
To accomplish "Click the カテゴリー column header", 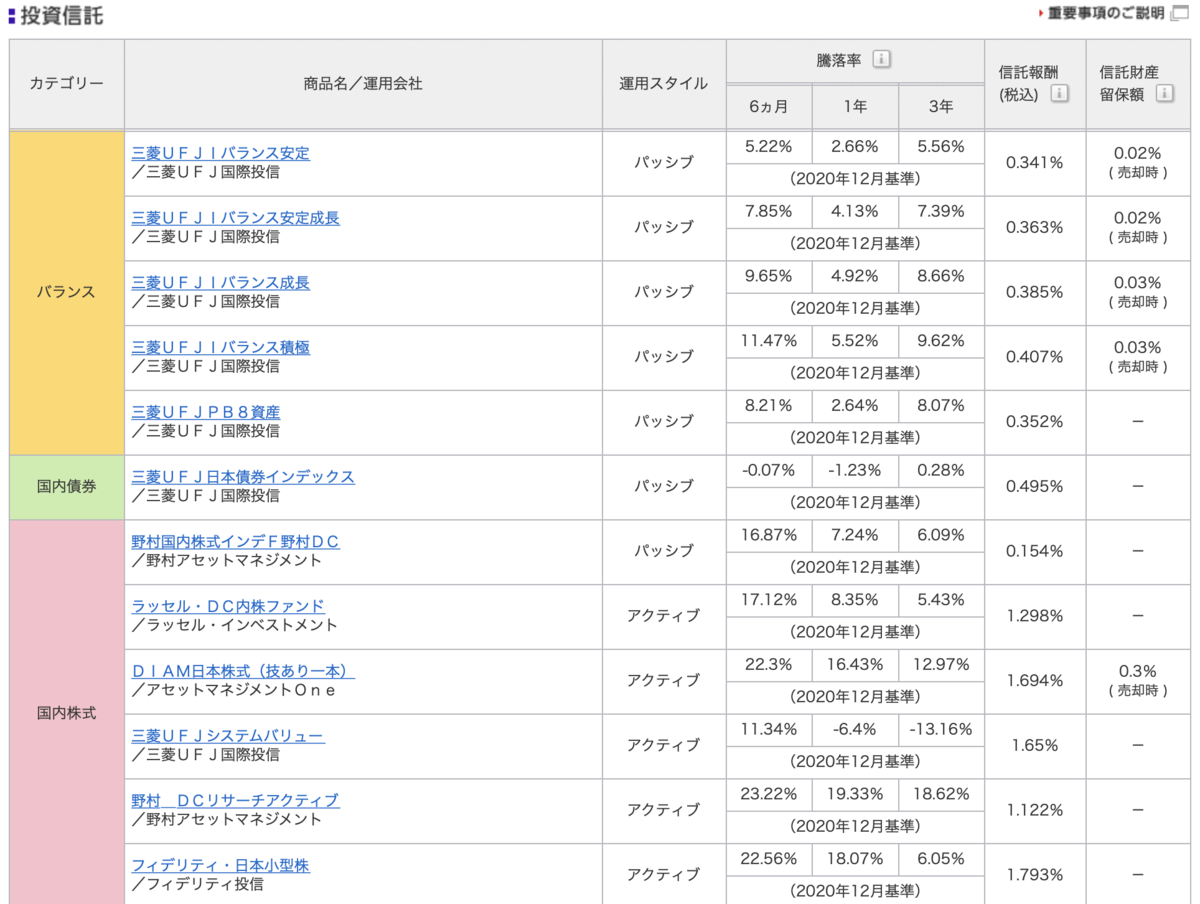I will click(67, 84).
